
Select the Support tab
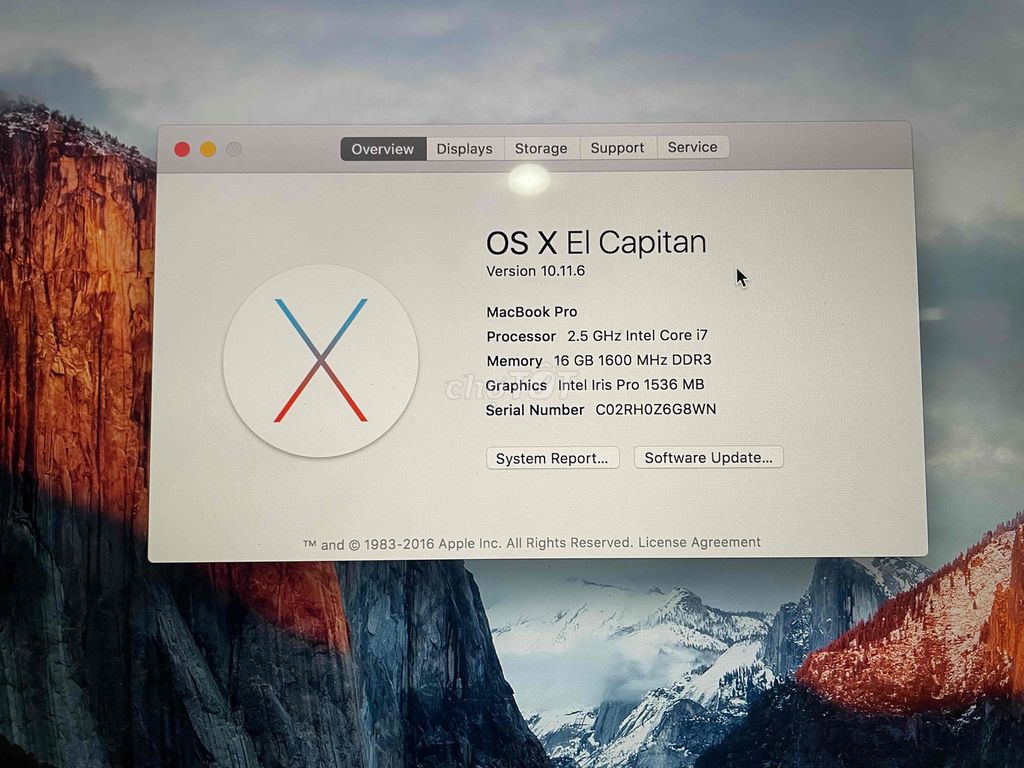coord(617,147)
